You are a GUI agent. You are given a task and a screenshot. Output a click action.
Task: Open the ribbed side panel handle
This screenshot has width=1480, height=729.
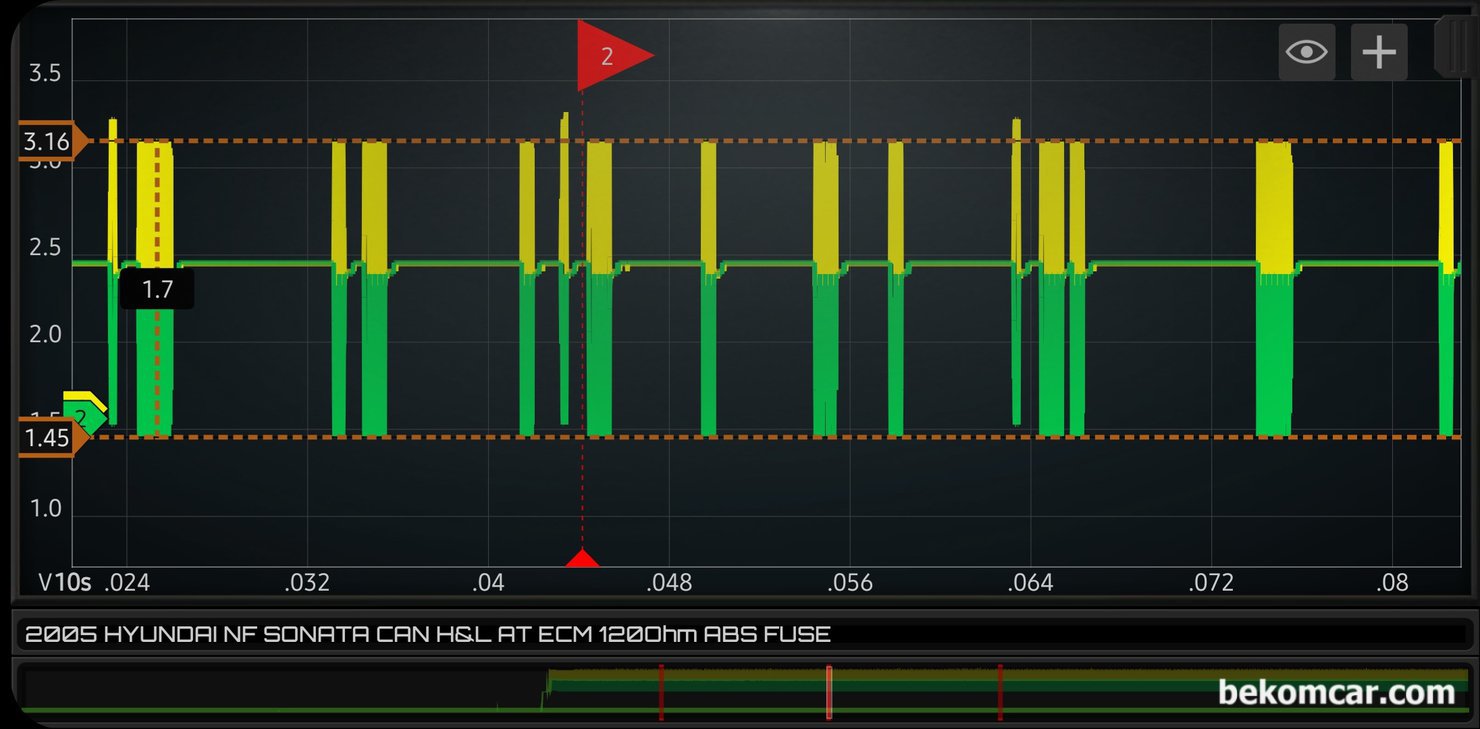click(1456, 46)
